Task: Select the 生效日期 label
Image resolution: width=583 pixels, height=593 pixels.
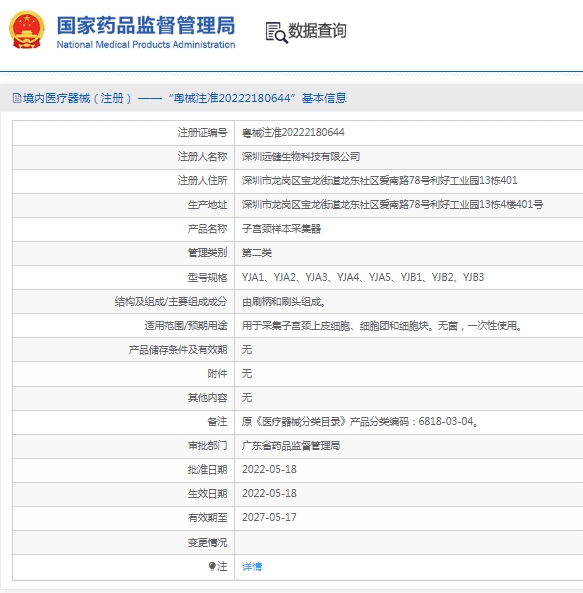Action: pos(208,494)
